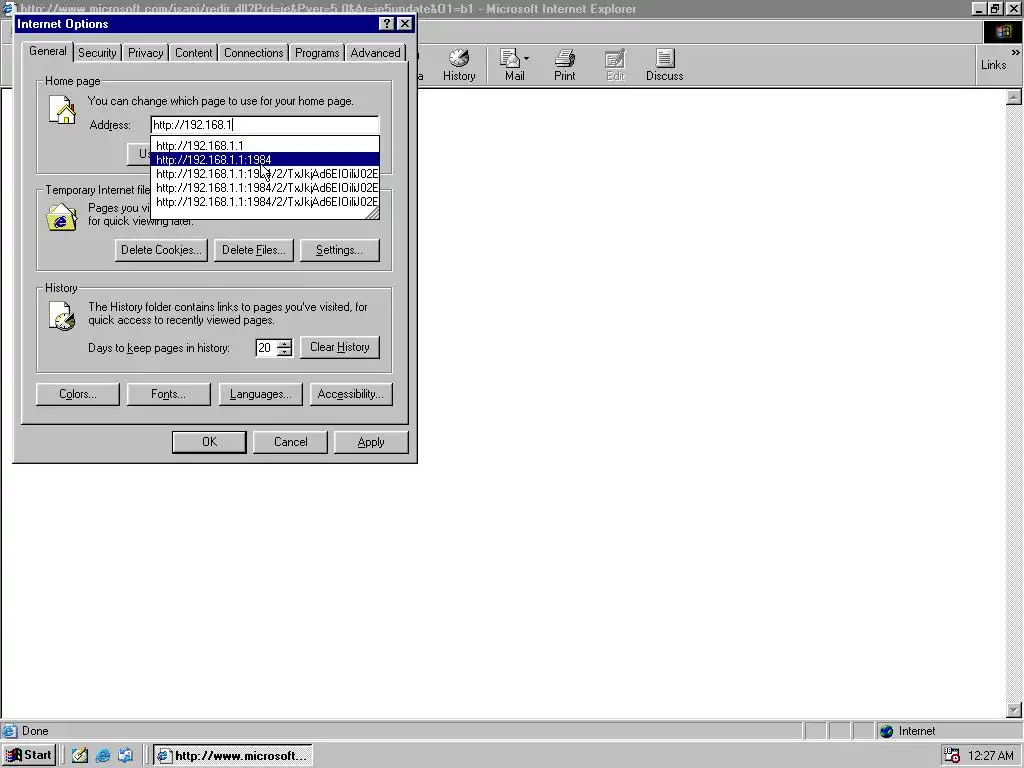Viewport: 1024px width, 768px height.
Task: Click the scrollbar down arrow in browser
Action: 1014,710
